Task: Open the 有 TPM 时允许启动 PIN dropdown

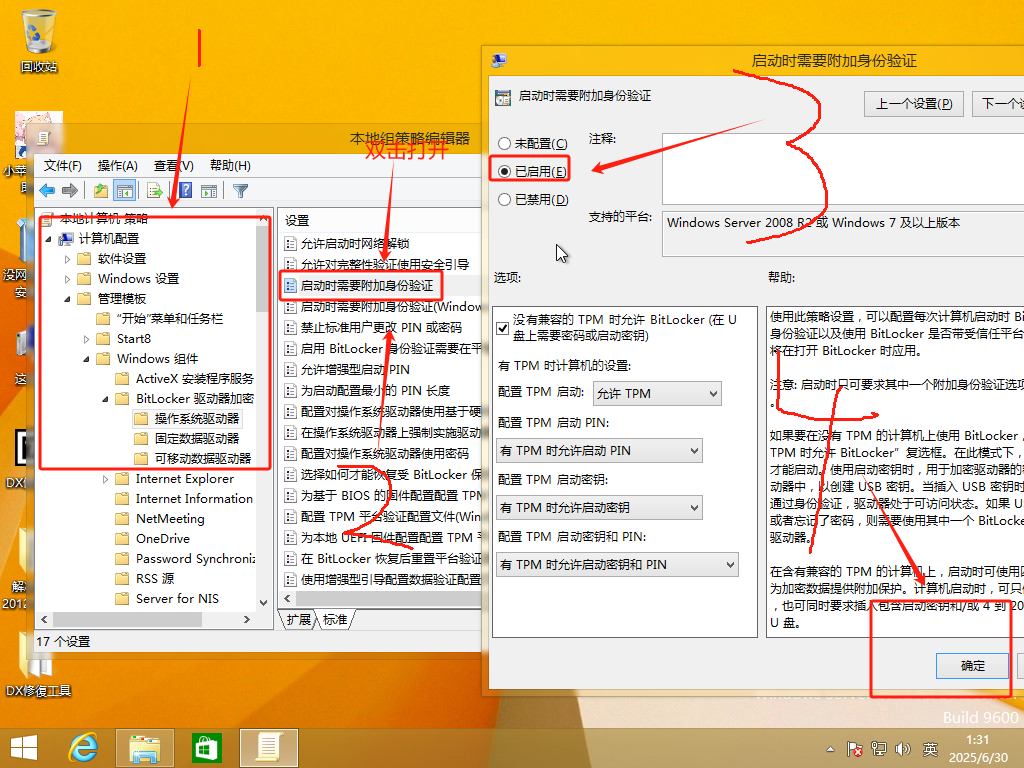Action: click(x=600, y=451)
